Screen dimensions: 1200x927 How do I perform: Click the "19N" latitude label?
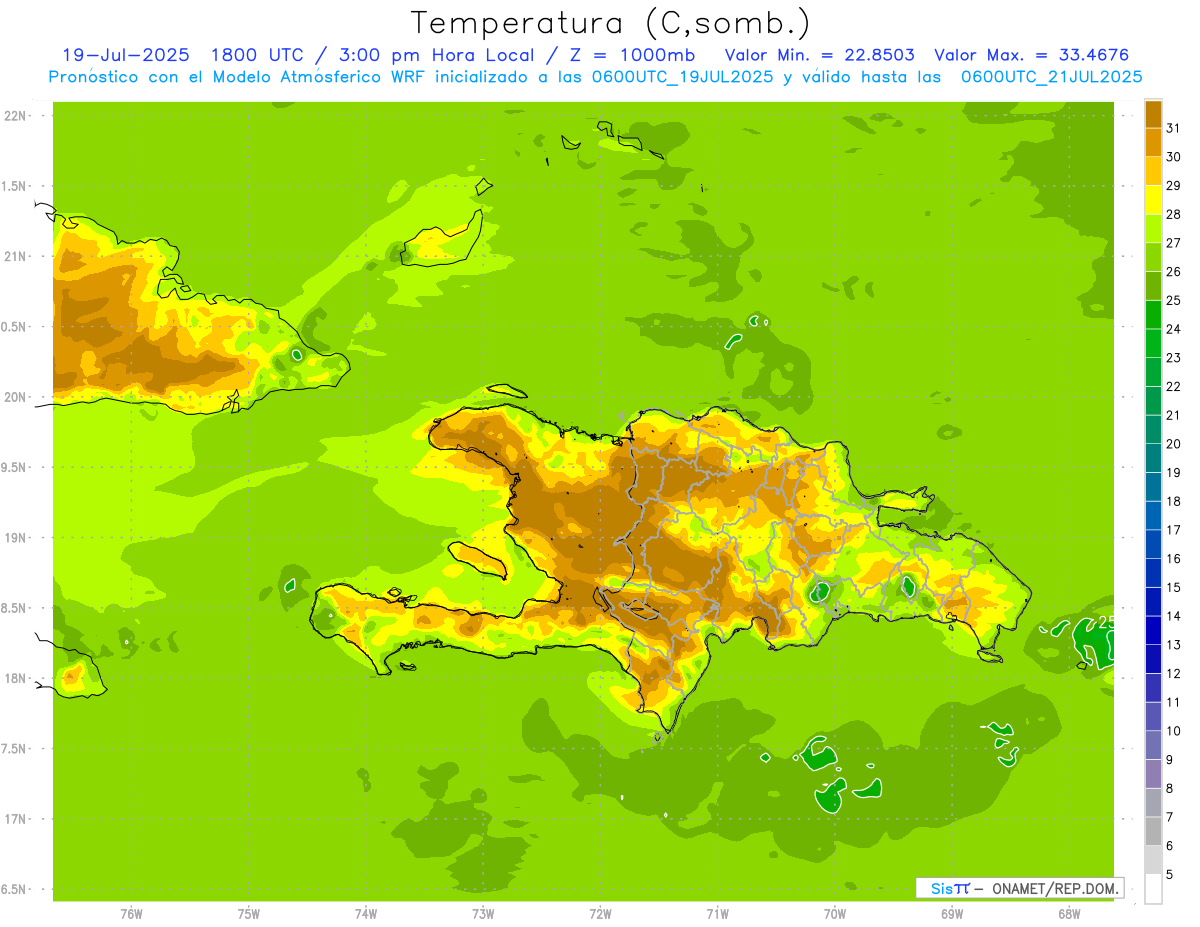point(15,538)
